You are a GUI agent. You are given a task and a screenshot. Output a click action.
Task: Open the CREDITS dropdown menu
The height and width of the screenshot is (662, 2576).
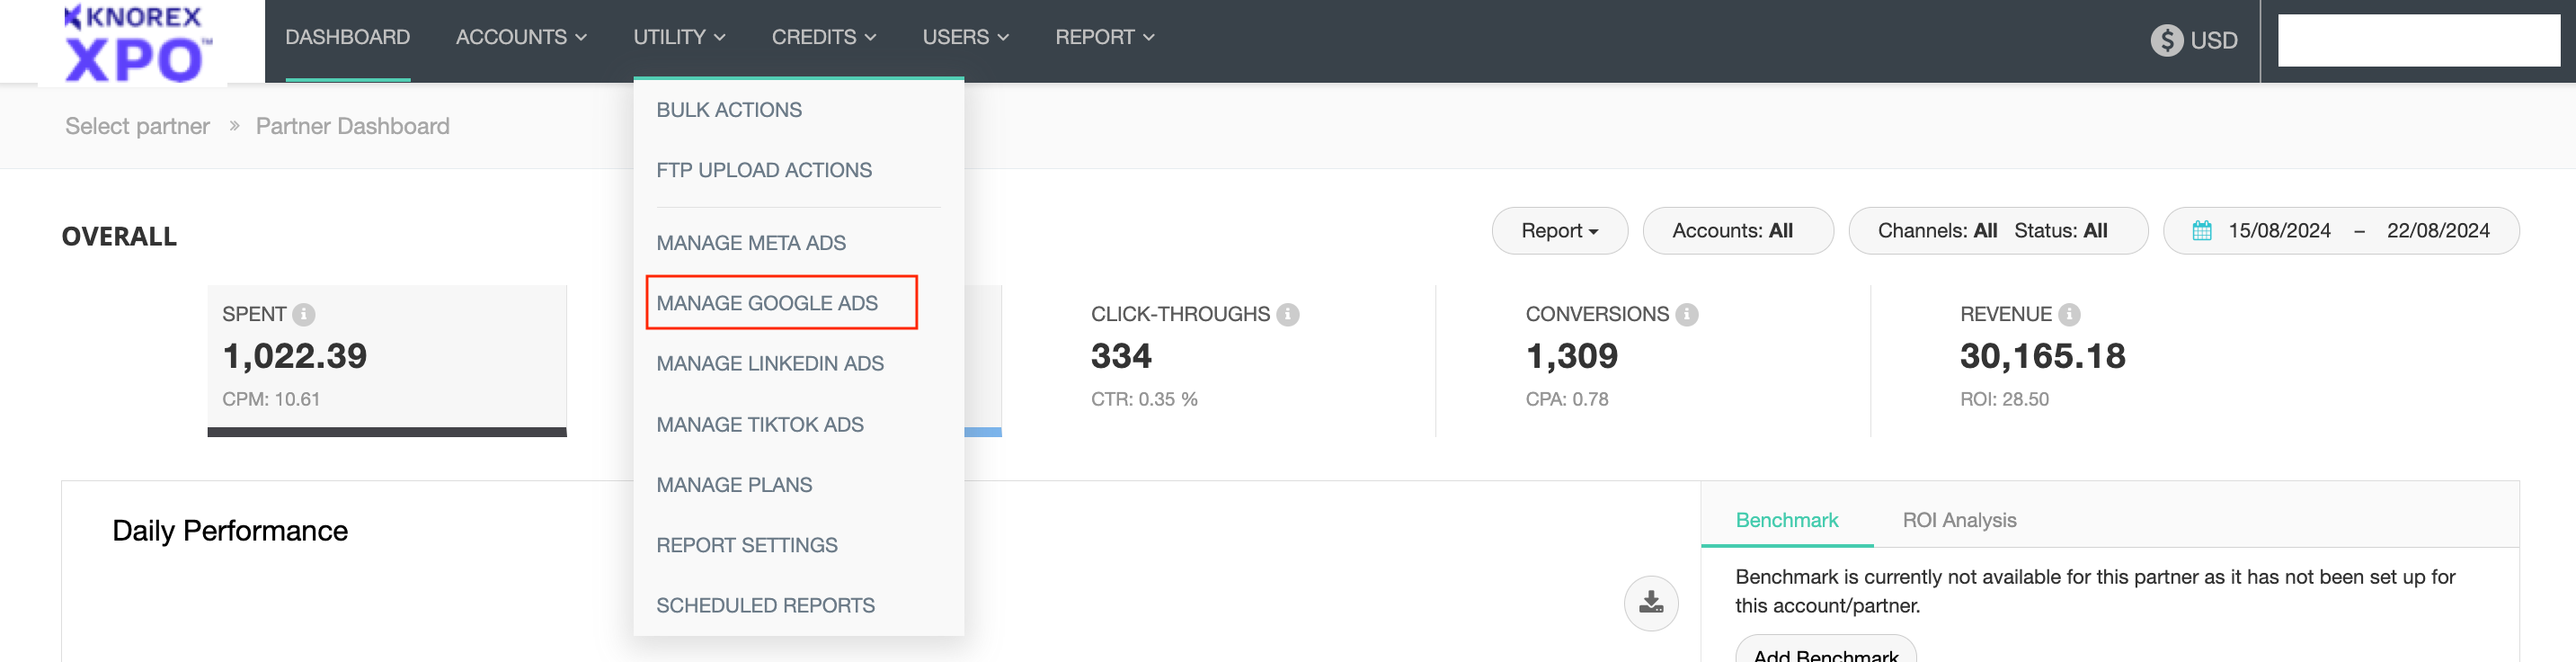(823, 37)
